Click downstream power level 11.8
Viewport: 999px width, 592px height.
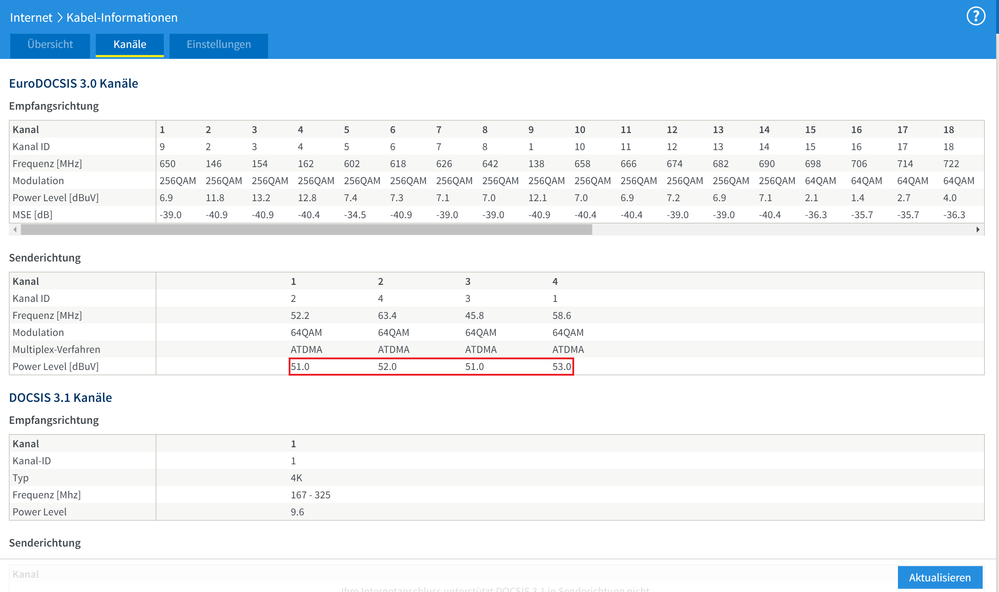215,198
